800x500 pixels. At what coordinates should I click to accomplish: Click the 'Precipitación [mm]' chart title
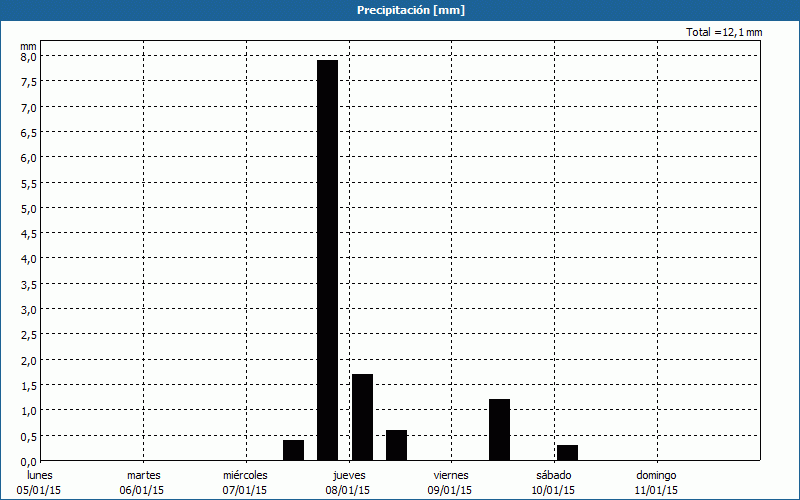(x=410, y=10)
